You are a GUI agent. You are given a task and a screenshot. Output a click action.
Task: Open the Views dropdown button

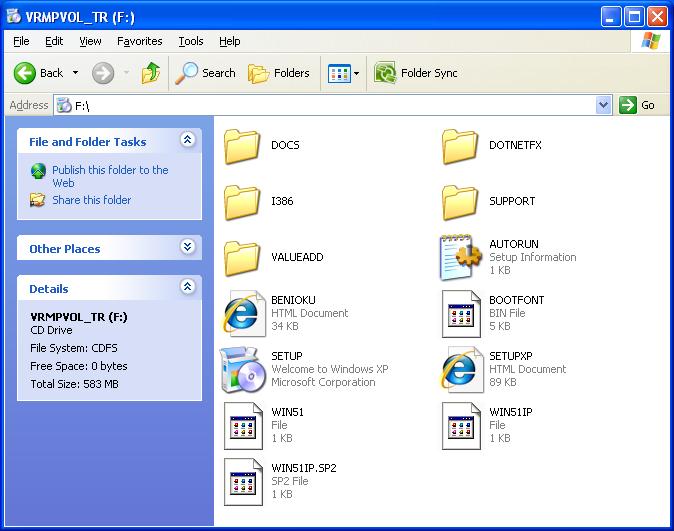tap(344, 73)
